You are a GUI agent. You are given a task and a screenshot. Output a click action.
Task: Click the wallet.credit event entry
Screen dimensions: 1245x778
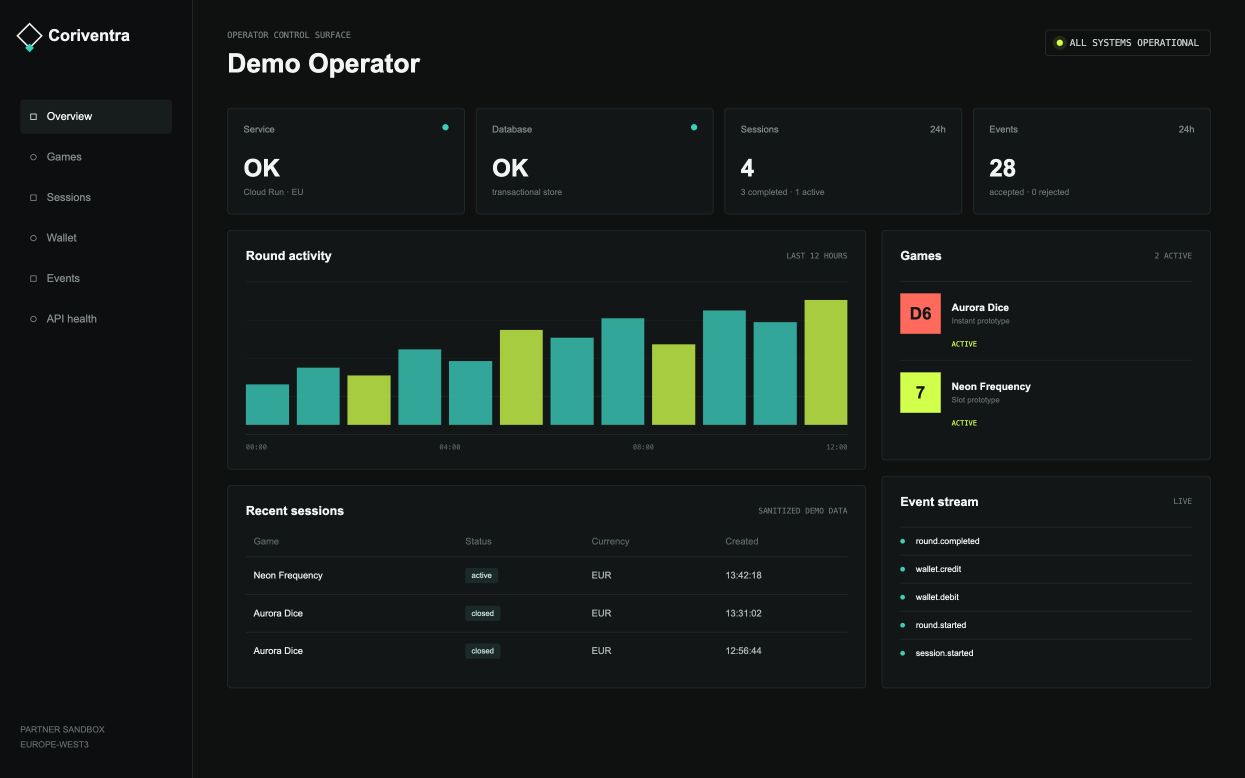pos(1046,569)
